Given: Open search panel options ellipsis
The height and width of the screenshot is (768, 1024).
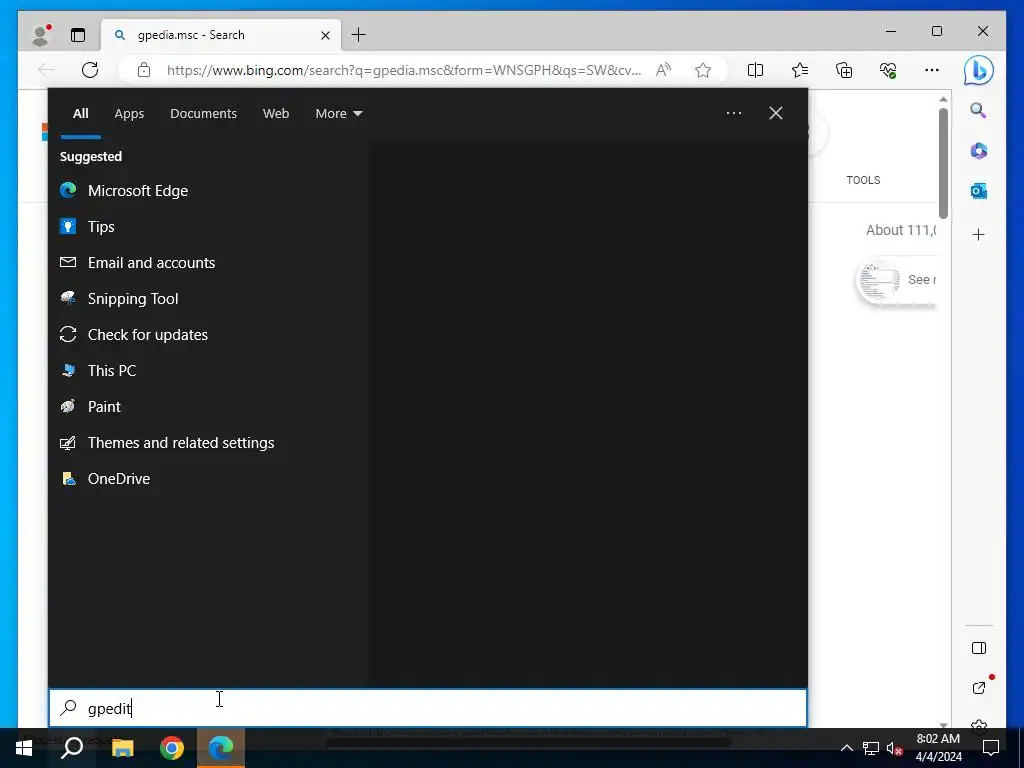Looking at the screenshot, I should click(x=733, y=113).
